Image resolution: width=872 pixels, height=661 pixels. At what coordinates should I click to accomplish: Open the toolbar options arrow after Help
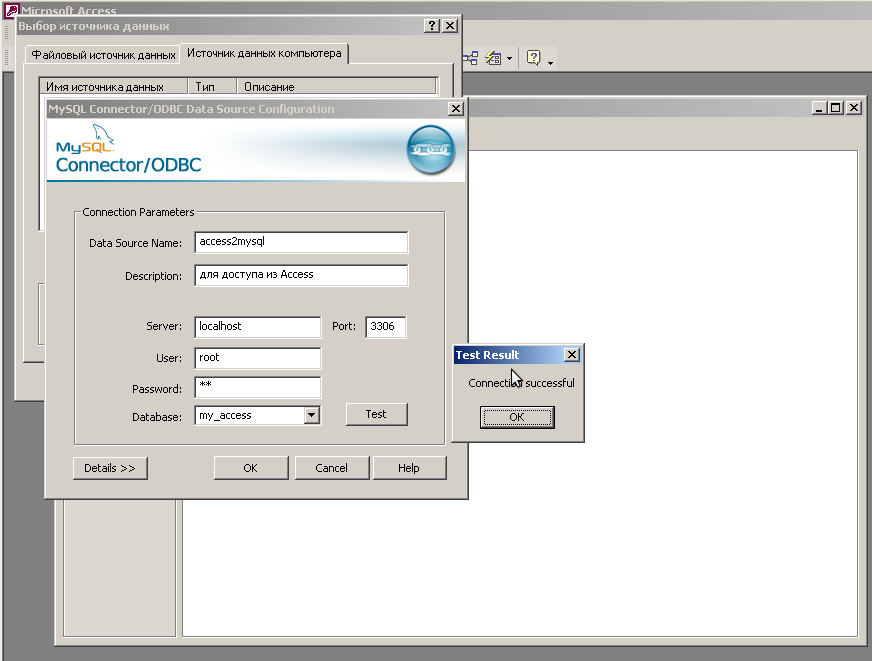point(551,63)
